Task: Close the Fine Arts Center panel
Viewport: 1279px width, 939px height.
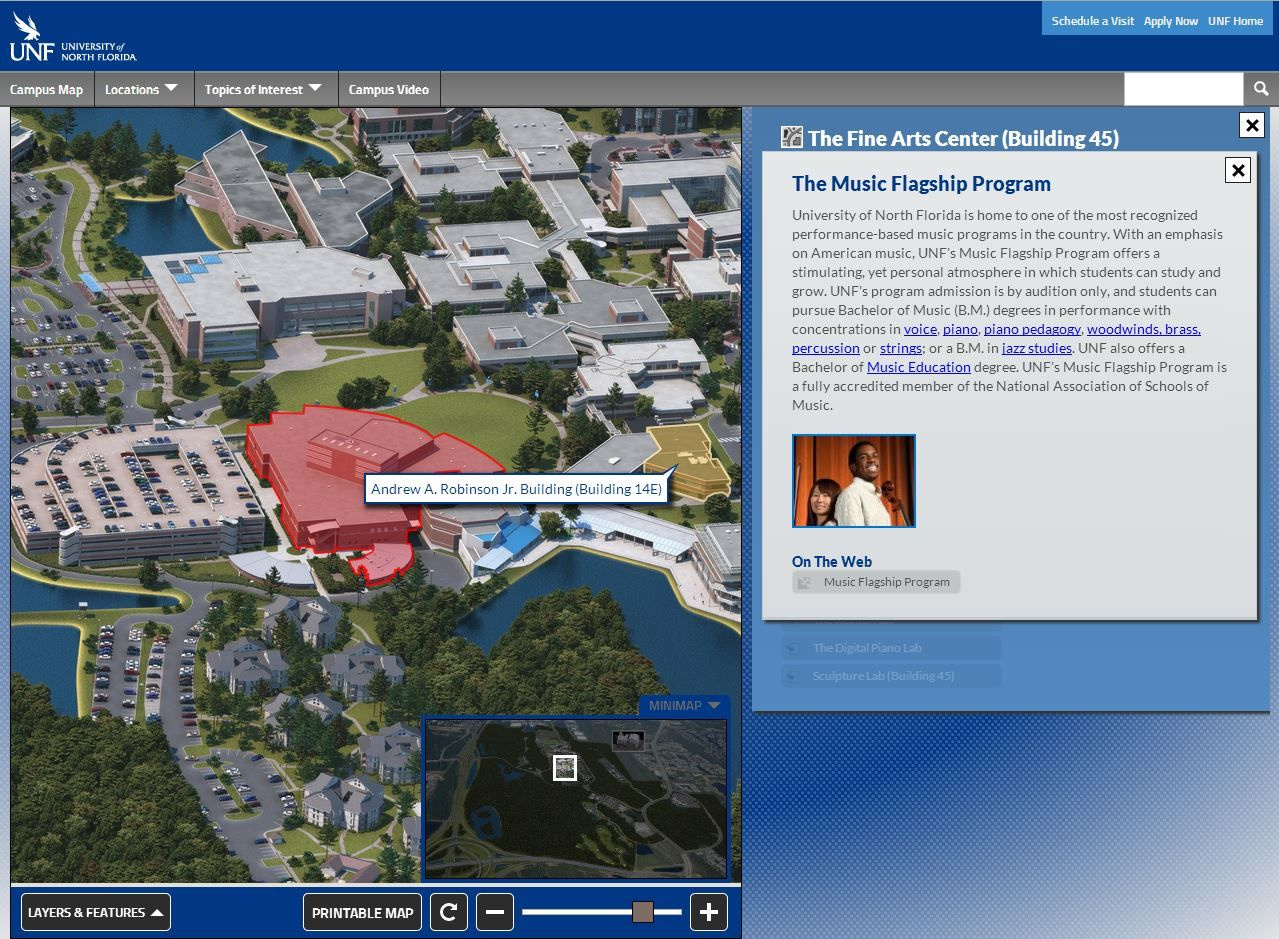Action: [1252, 125]
